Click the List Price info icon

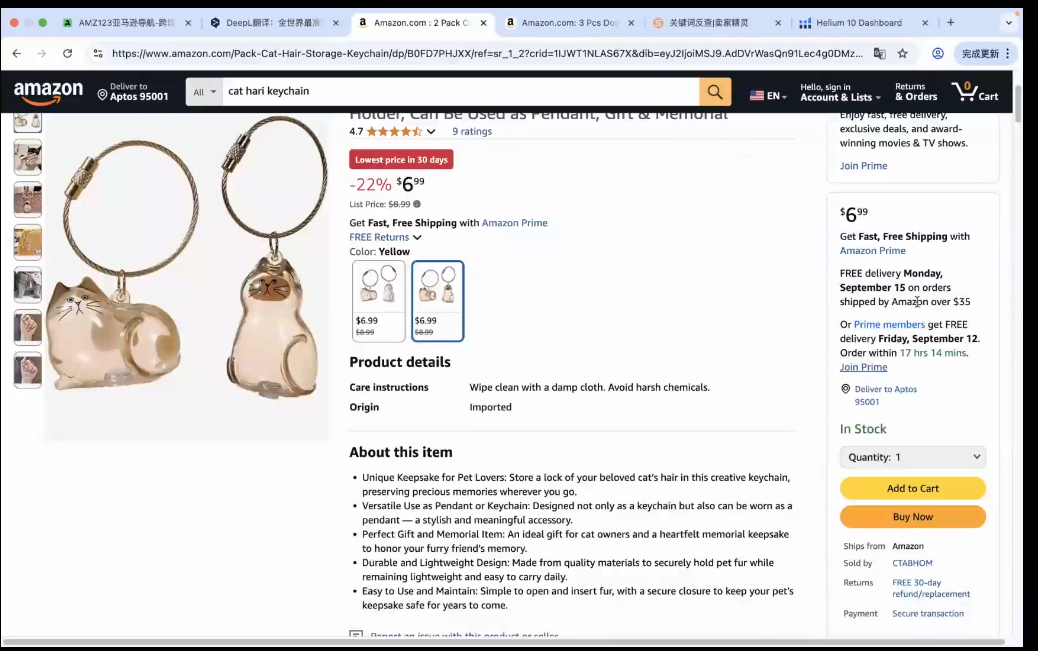pyautogui.click(x=417, y=204)
